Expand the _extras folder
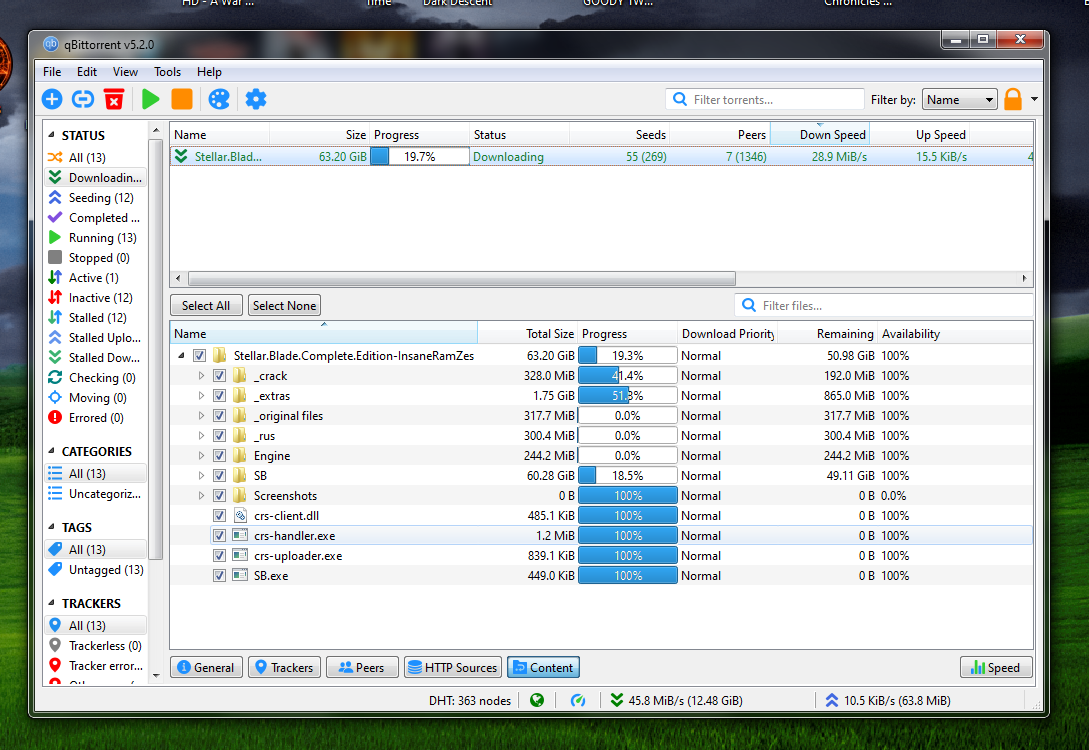This screenshot has height=750, width=1089. 201,396
